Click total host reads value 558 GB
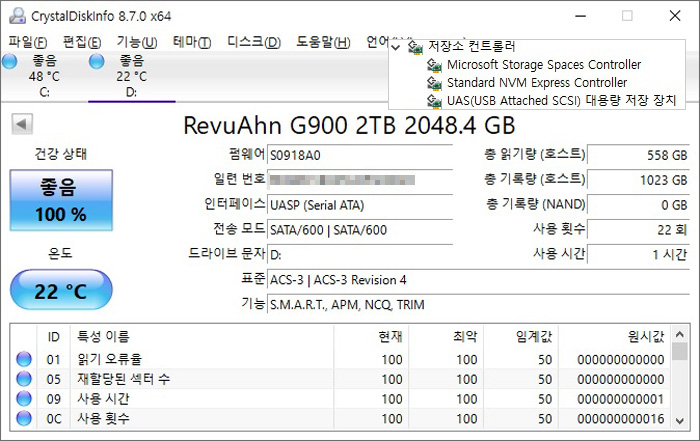Screen dimensions: 700x441 (638, 155)
